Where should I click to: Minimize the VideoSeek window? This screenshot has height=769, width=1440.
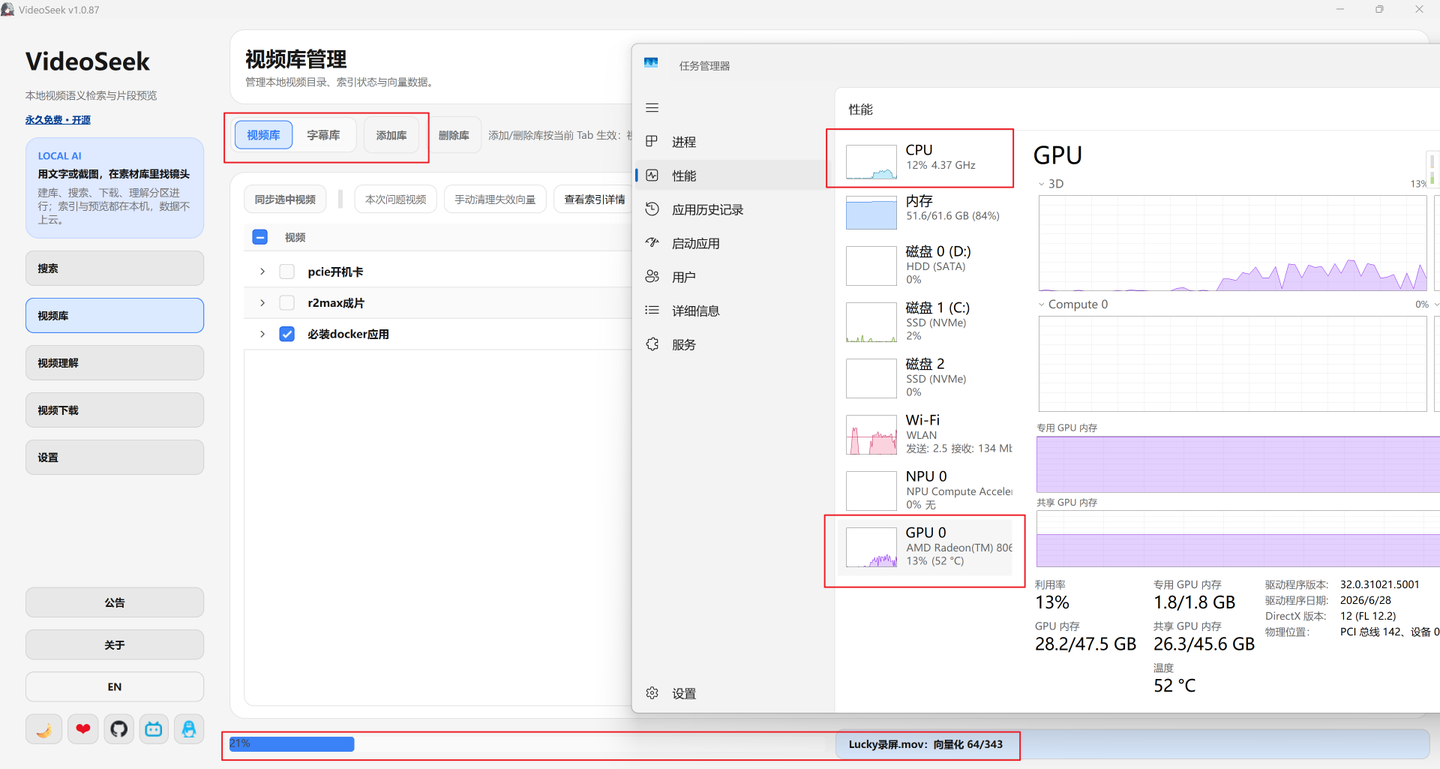[x=1340, y=9]
